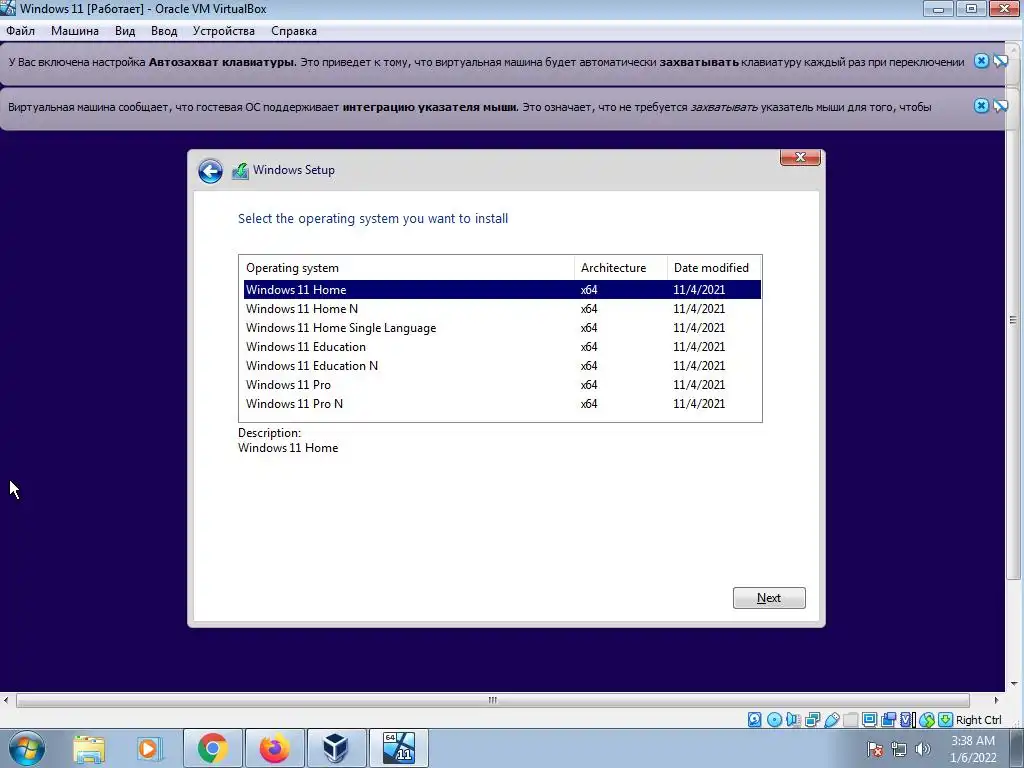Open the Вид menu
Image resolution: width=1024 pixels, height=768 pixels.
tap(125, 31)
